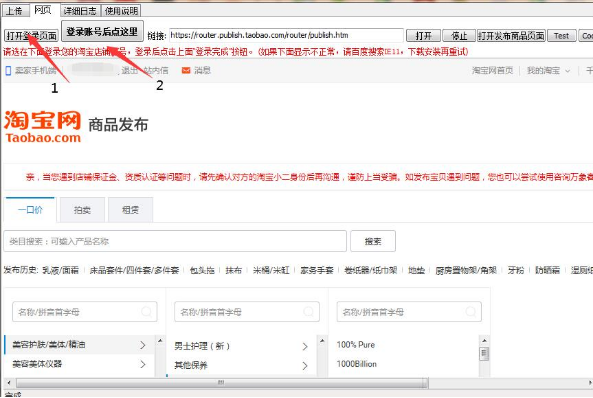Select the 美容美体仪器 category
Image resolution: width=593 pixels, height=398 pixels.
(79, 364)
